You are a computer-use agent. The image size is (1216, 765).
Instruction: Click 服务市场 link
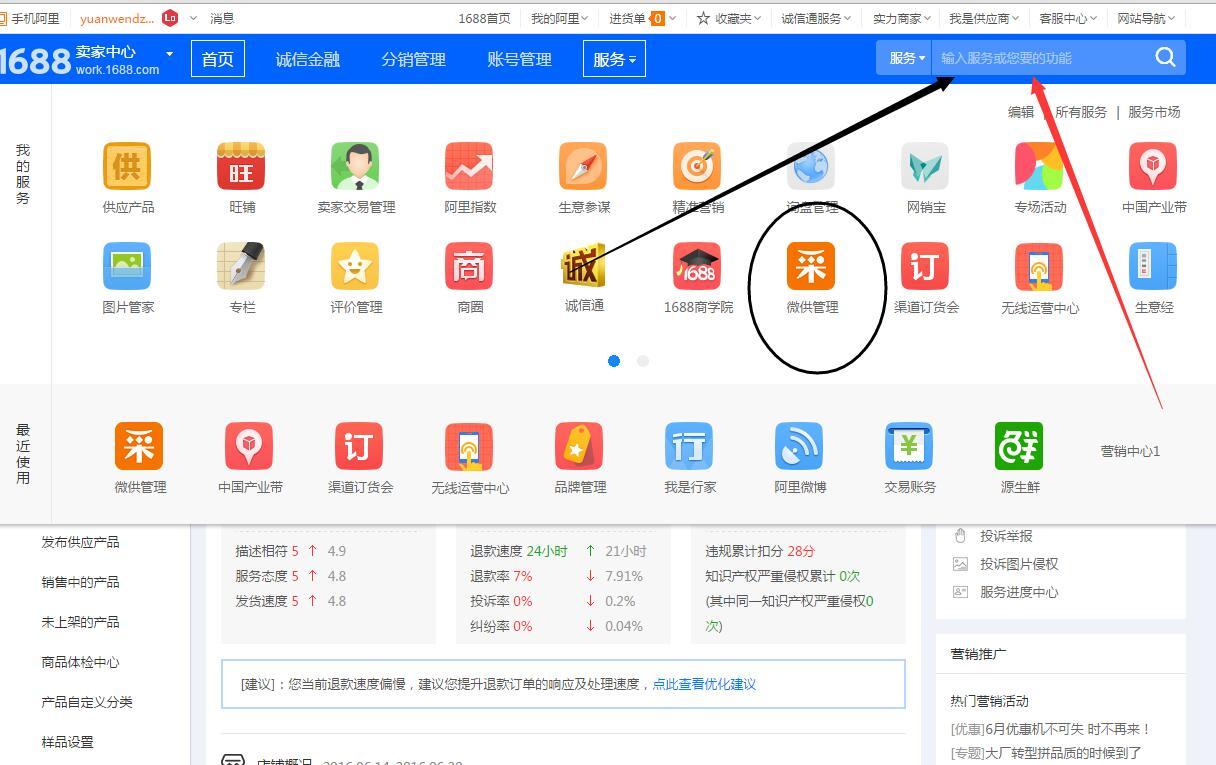click(x=1154, y=112)
